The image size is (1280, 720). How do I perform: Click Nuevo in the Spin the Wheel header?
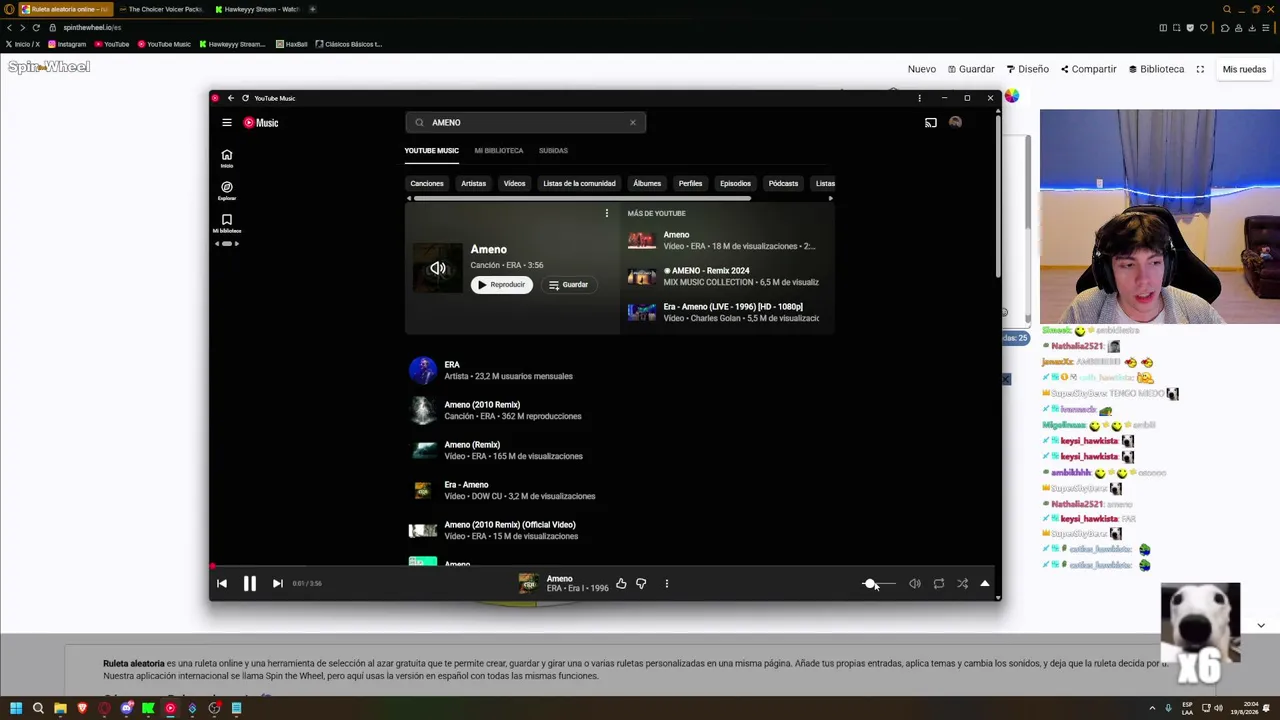[922, 70]
